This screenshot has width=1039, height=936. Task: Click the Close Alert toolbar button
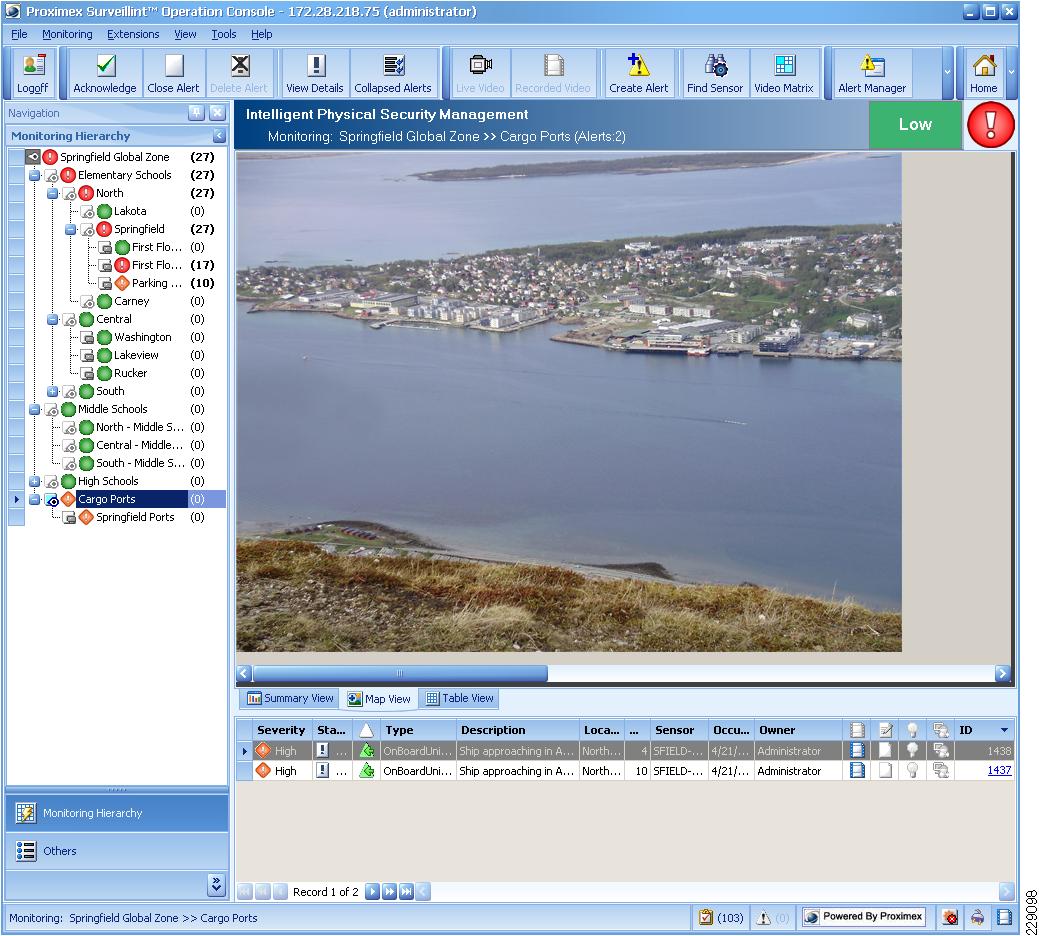coord(173,73)
